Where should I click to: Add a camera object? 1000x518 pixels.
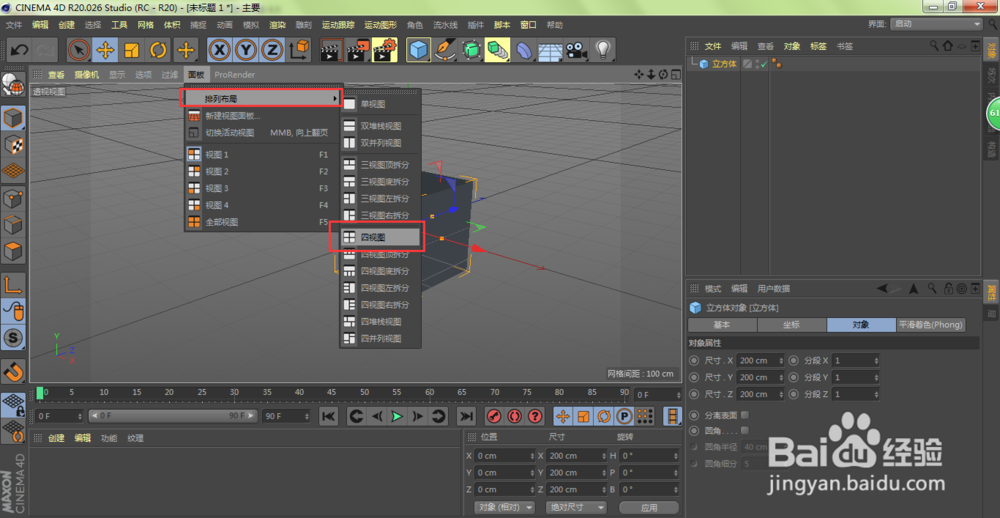tap(576, 50)
